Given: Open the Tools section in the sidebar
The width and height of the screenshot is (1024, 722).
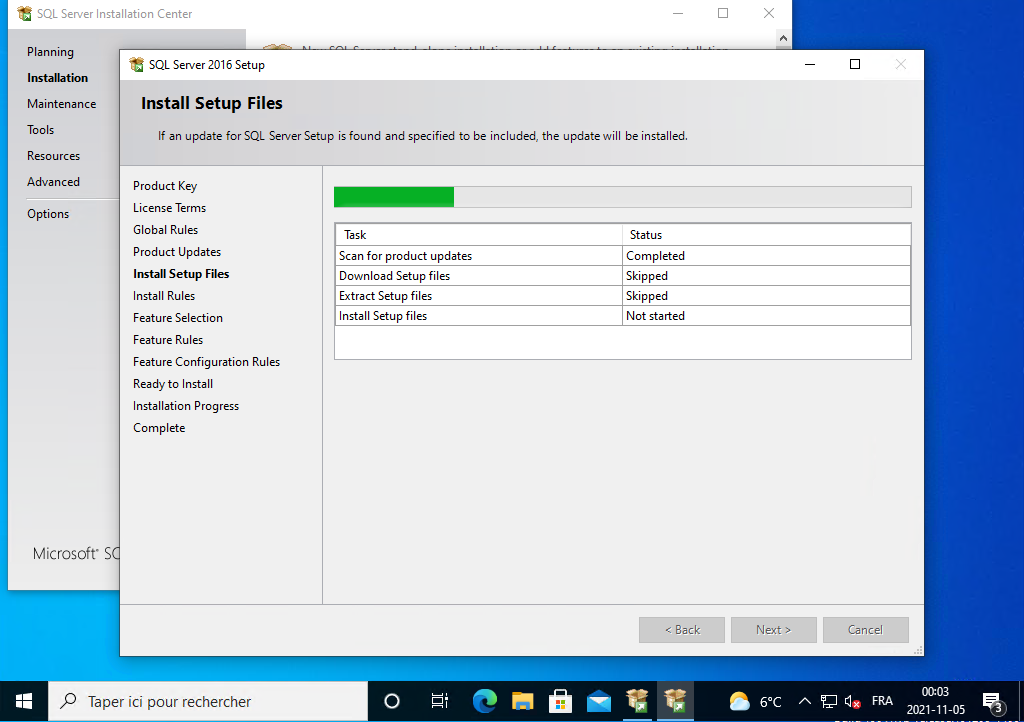Looking at the screenshot, I should (40, 130).
